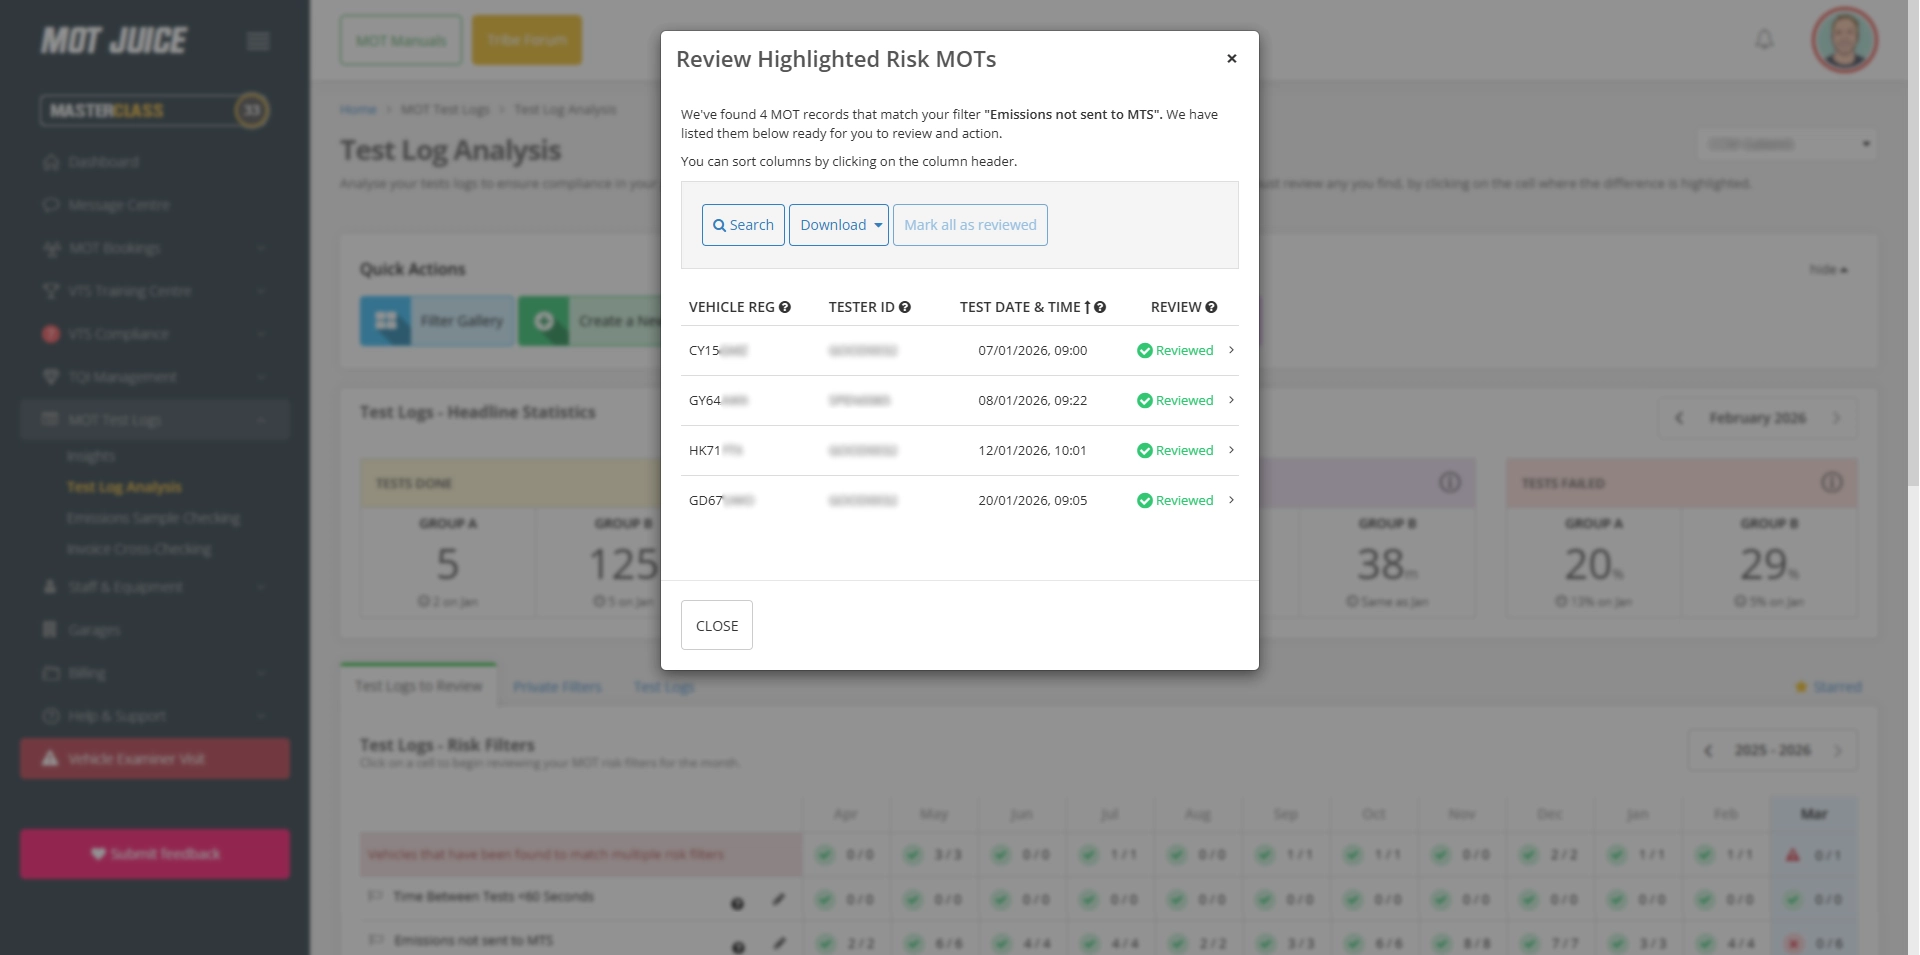Viewport: 1920px width, 955px height.
Task: Toggle the Starred filter star
Action: click(x=1800, y=687)
